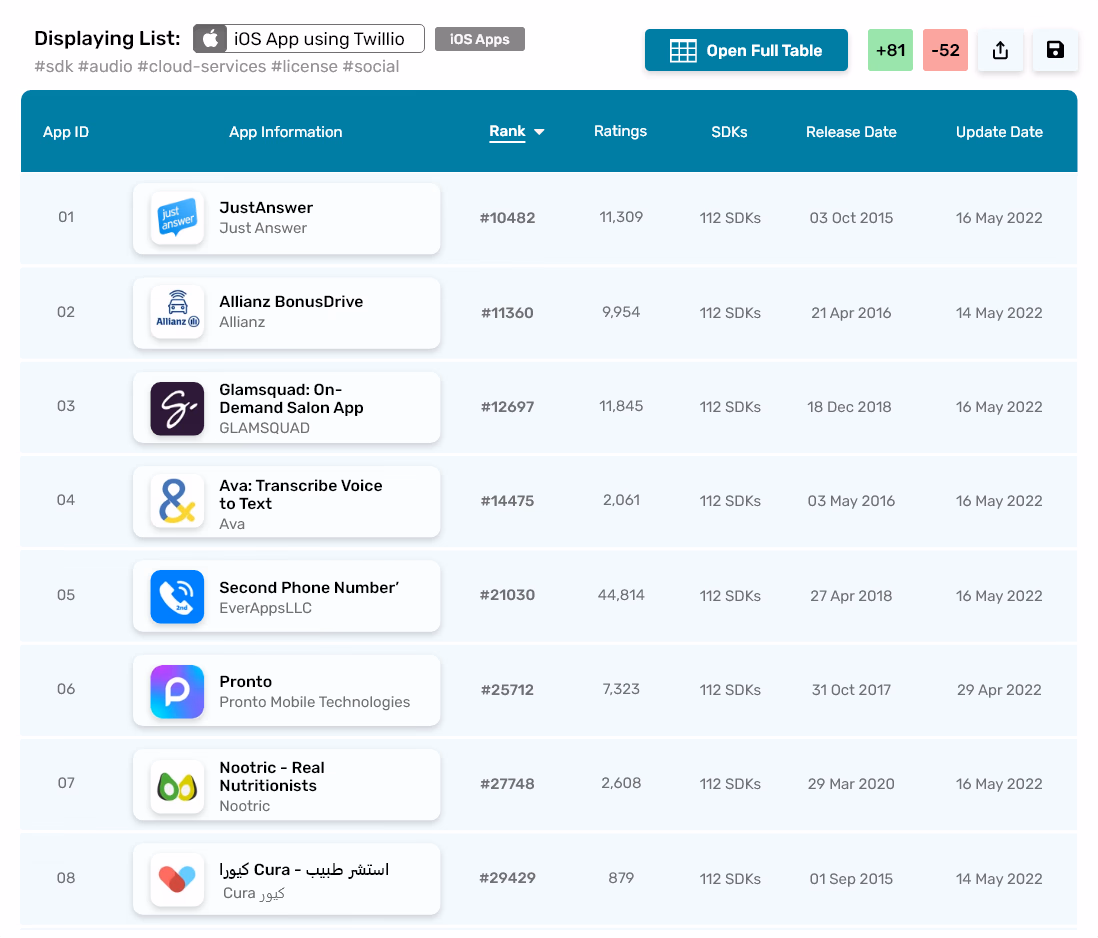Image resolution: width=1098 pixels, height=938 pixels.
Task: Click the save floppy disk icon
Action: (1055, 50)
